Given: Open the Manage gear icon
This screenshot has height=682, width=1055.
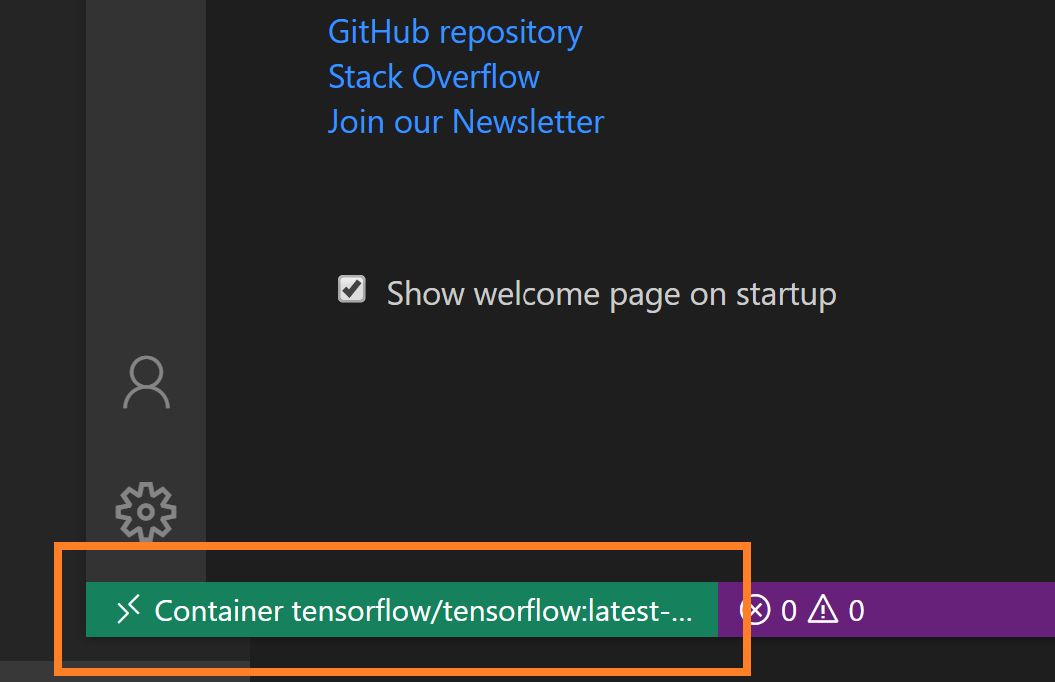Looking at the screenshot, I should [146, 512].
